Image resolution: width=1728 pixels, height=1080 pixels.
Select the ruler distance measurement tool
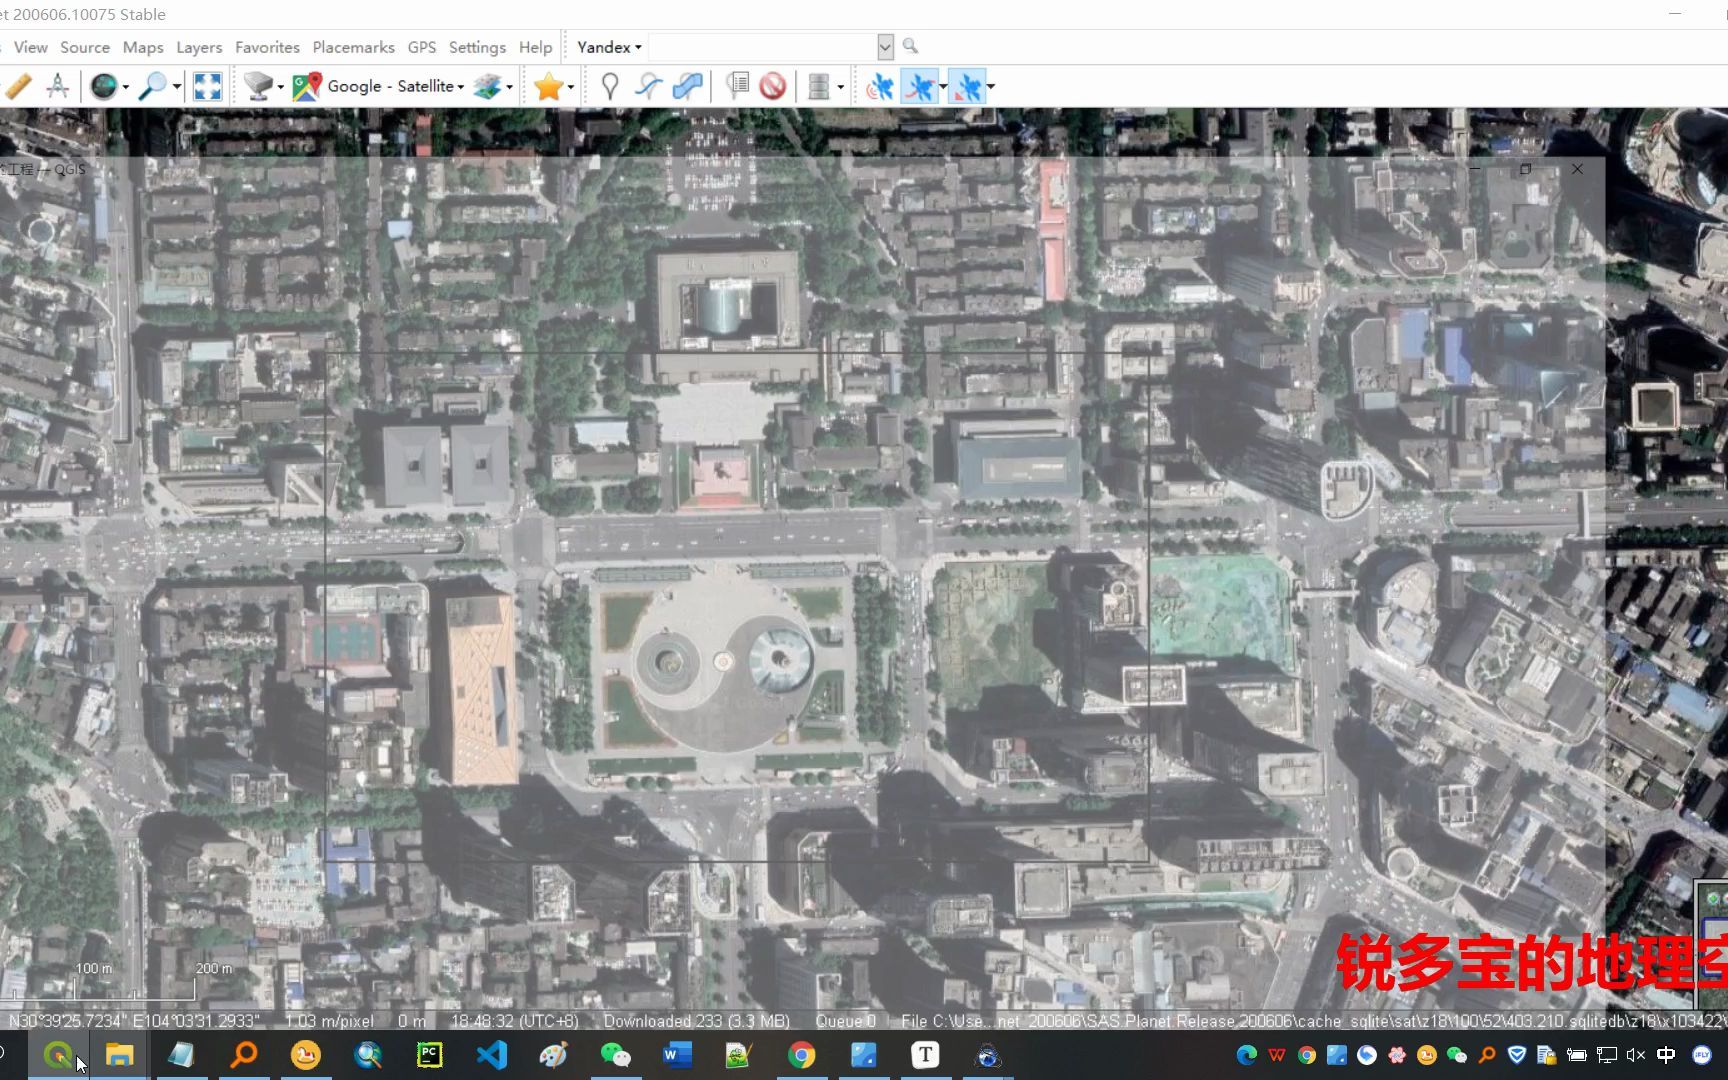[x=18, y=87]
